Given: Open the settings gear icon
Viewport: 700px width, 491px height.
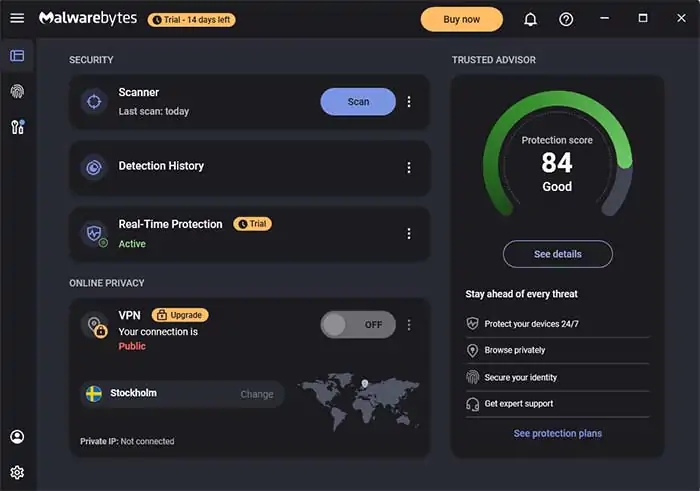Looking at the screenshot, I should point(17,472).
